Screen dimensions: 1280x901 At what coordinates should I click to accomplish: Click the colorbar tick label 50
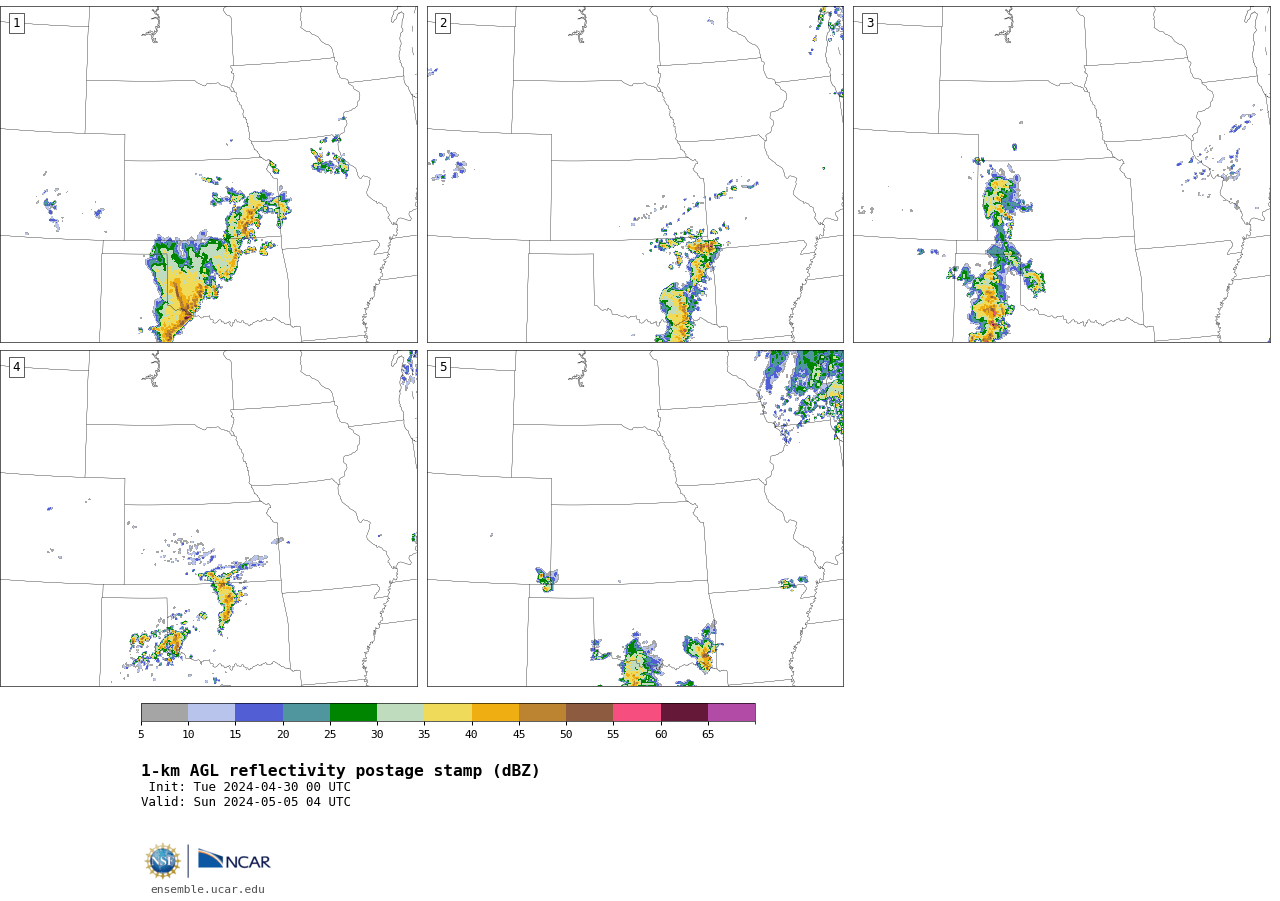pyautogui.click(x=566, y=735)
